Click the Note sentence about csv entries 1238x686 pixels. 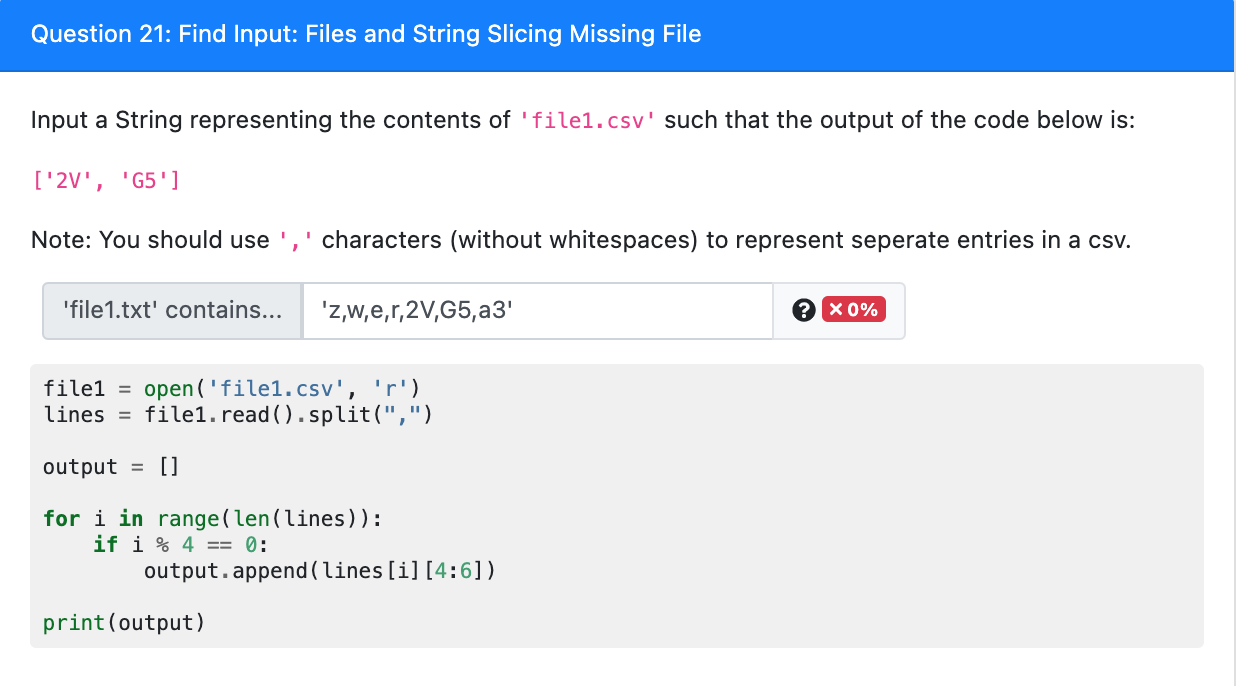pyautogui.click(x=581, y=241)
